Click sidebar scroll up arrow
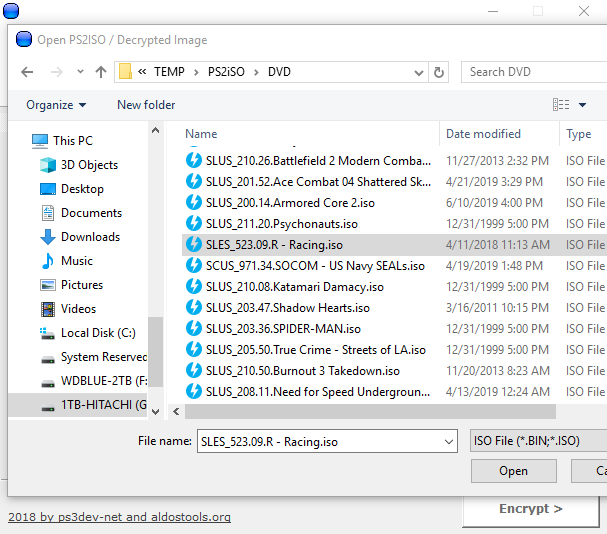 point(156,130)
